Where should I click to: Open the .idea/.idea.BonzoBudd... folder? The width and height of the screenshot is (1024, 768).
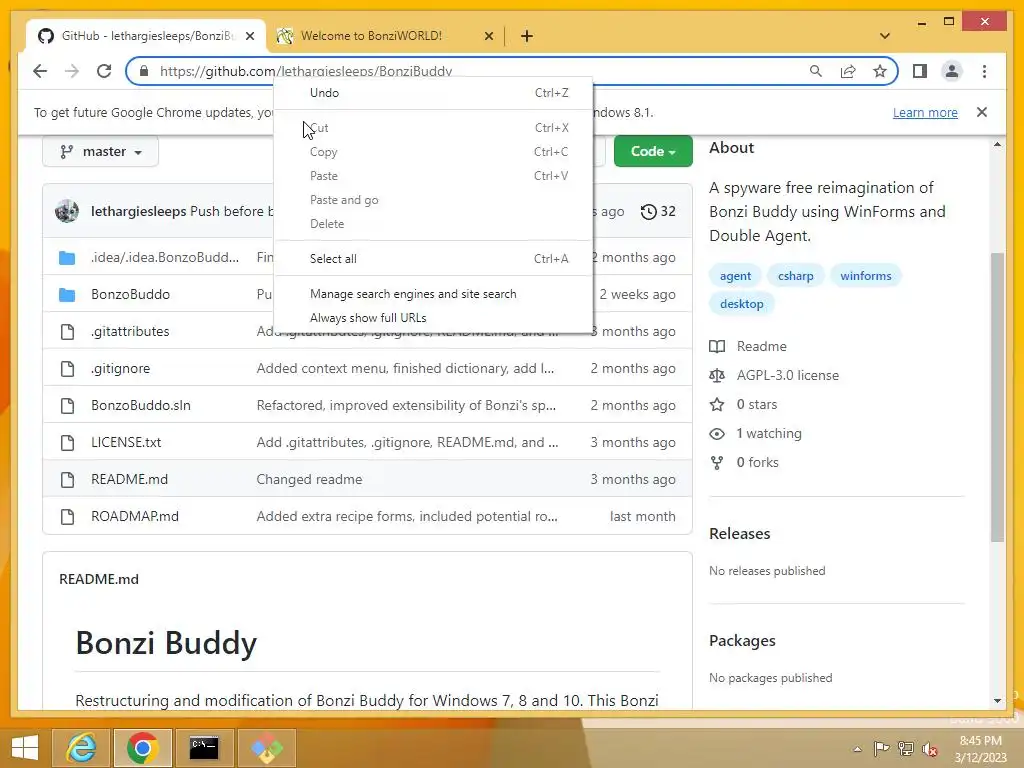click(x=165, y=257)
